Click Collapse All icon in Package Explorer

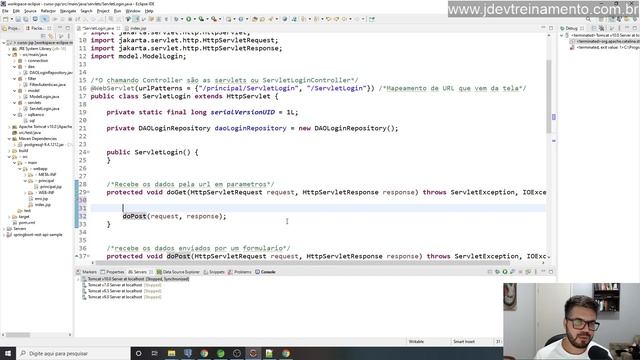(43, 36)
